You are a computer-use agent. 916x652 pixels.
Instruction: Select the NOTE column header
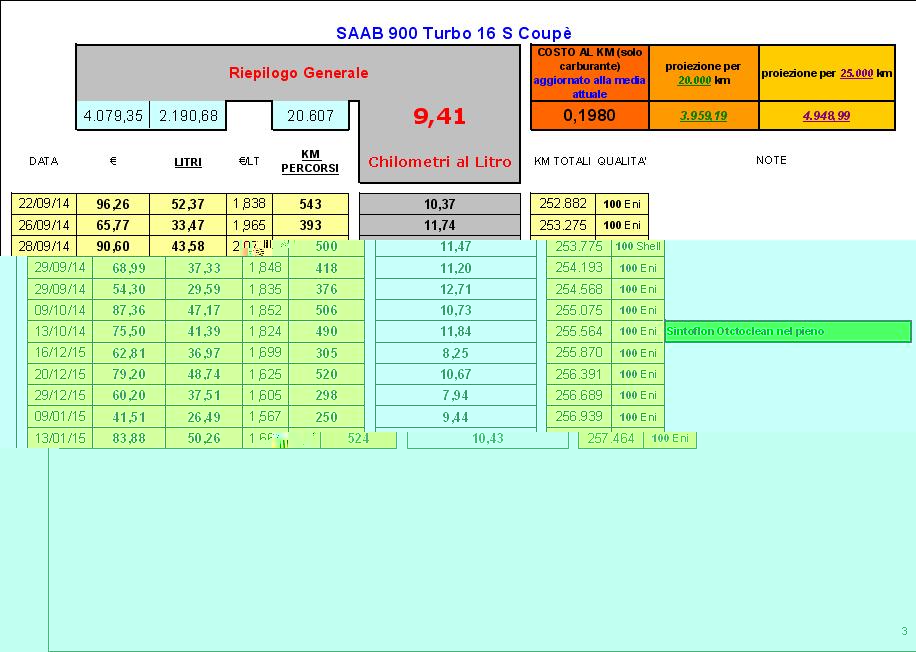[x=771, y=160]
